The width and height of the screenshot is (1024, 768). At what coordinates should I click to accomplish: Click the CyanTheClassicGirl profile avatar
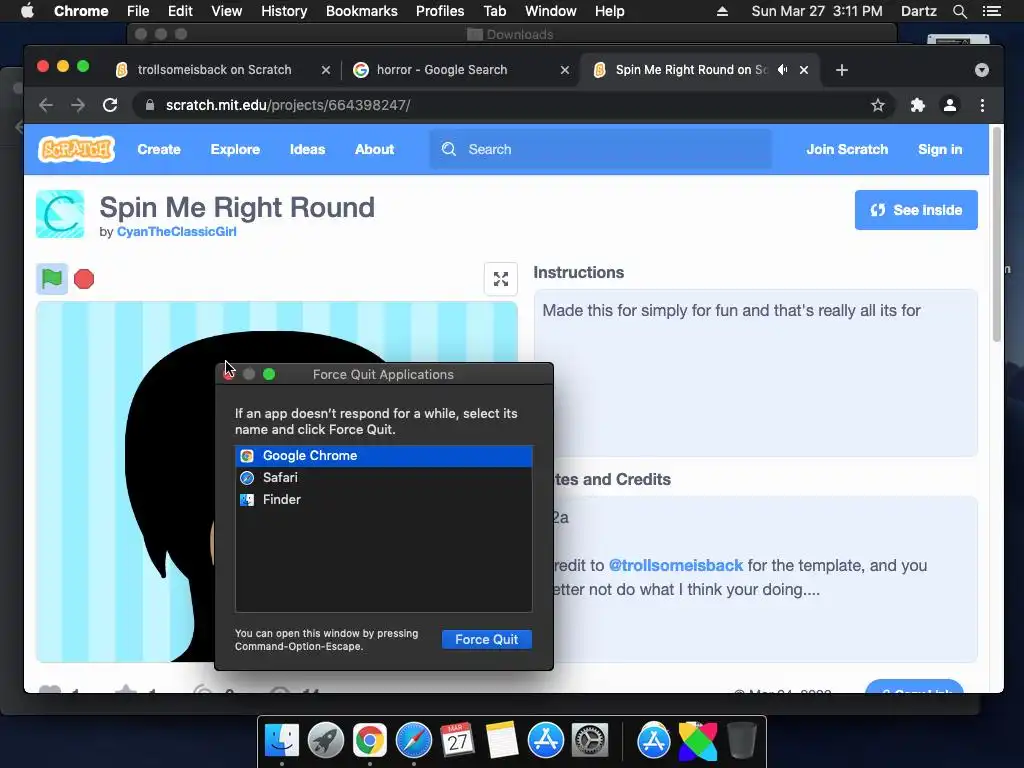60,214
